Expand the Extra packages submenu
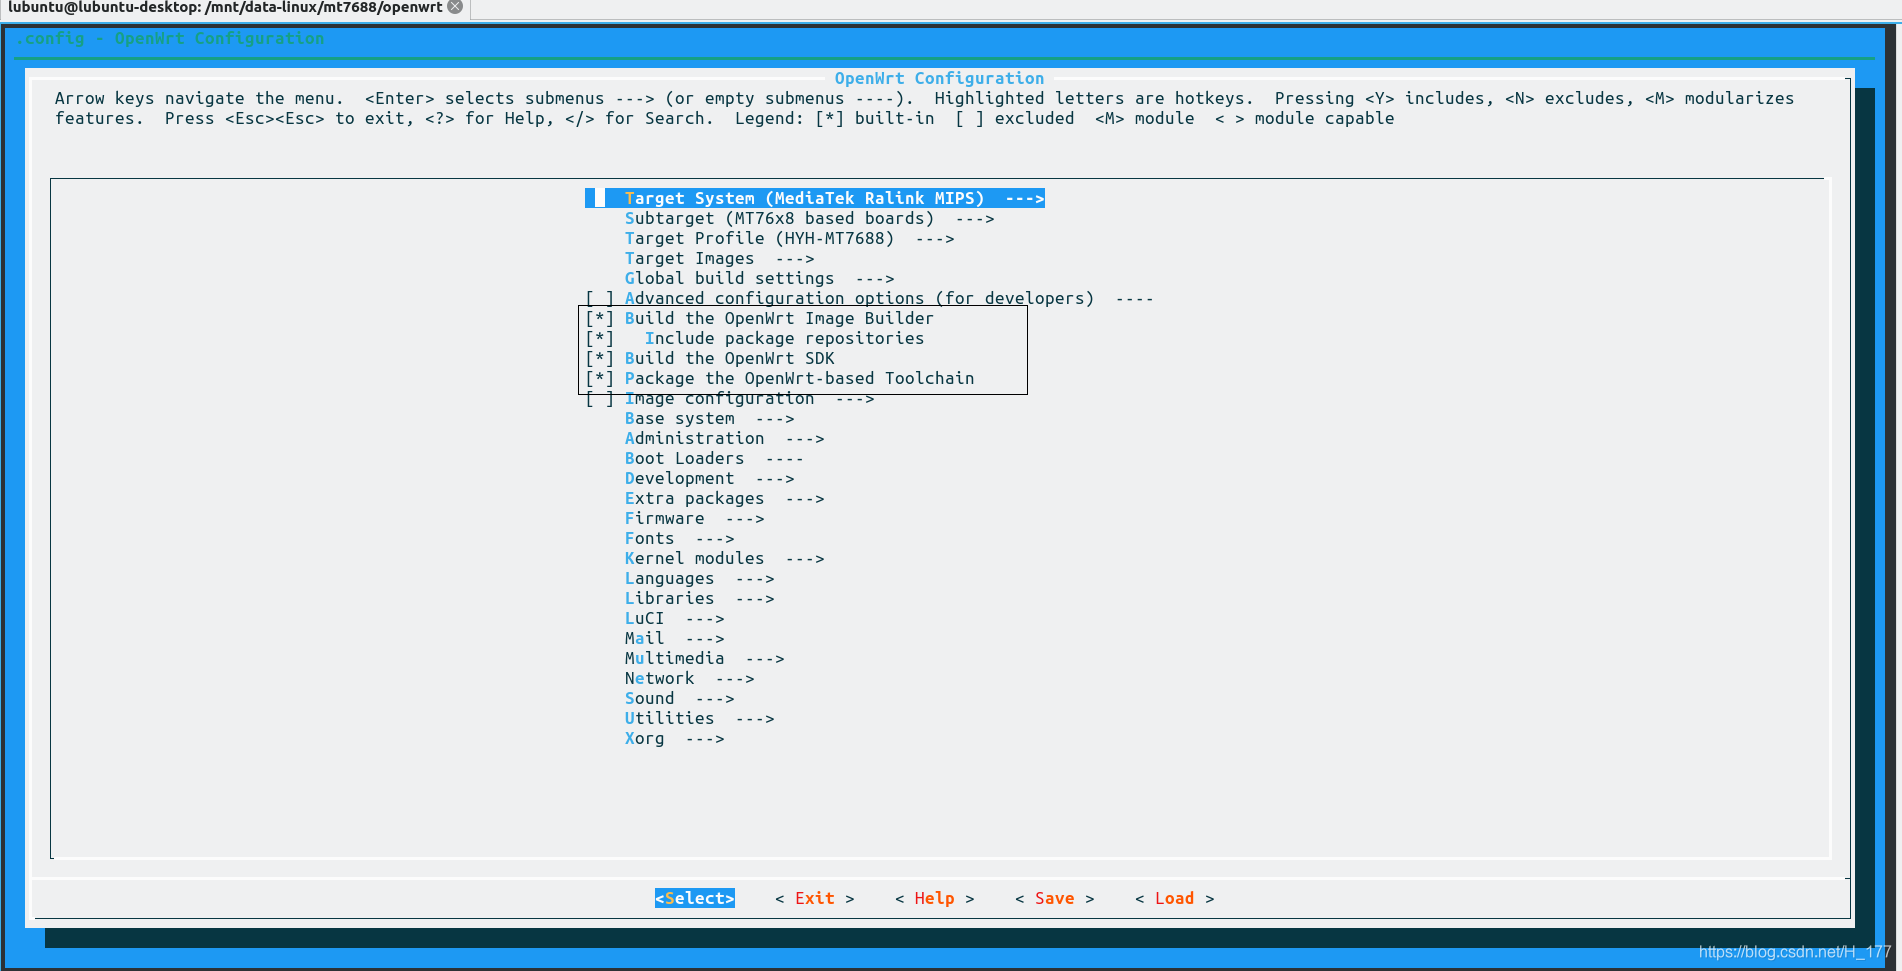This screenshot has height=971, width=1902. [725, 498]
